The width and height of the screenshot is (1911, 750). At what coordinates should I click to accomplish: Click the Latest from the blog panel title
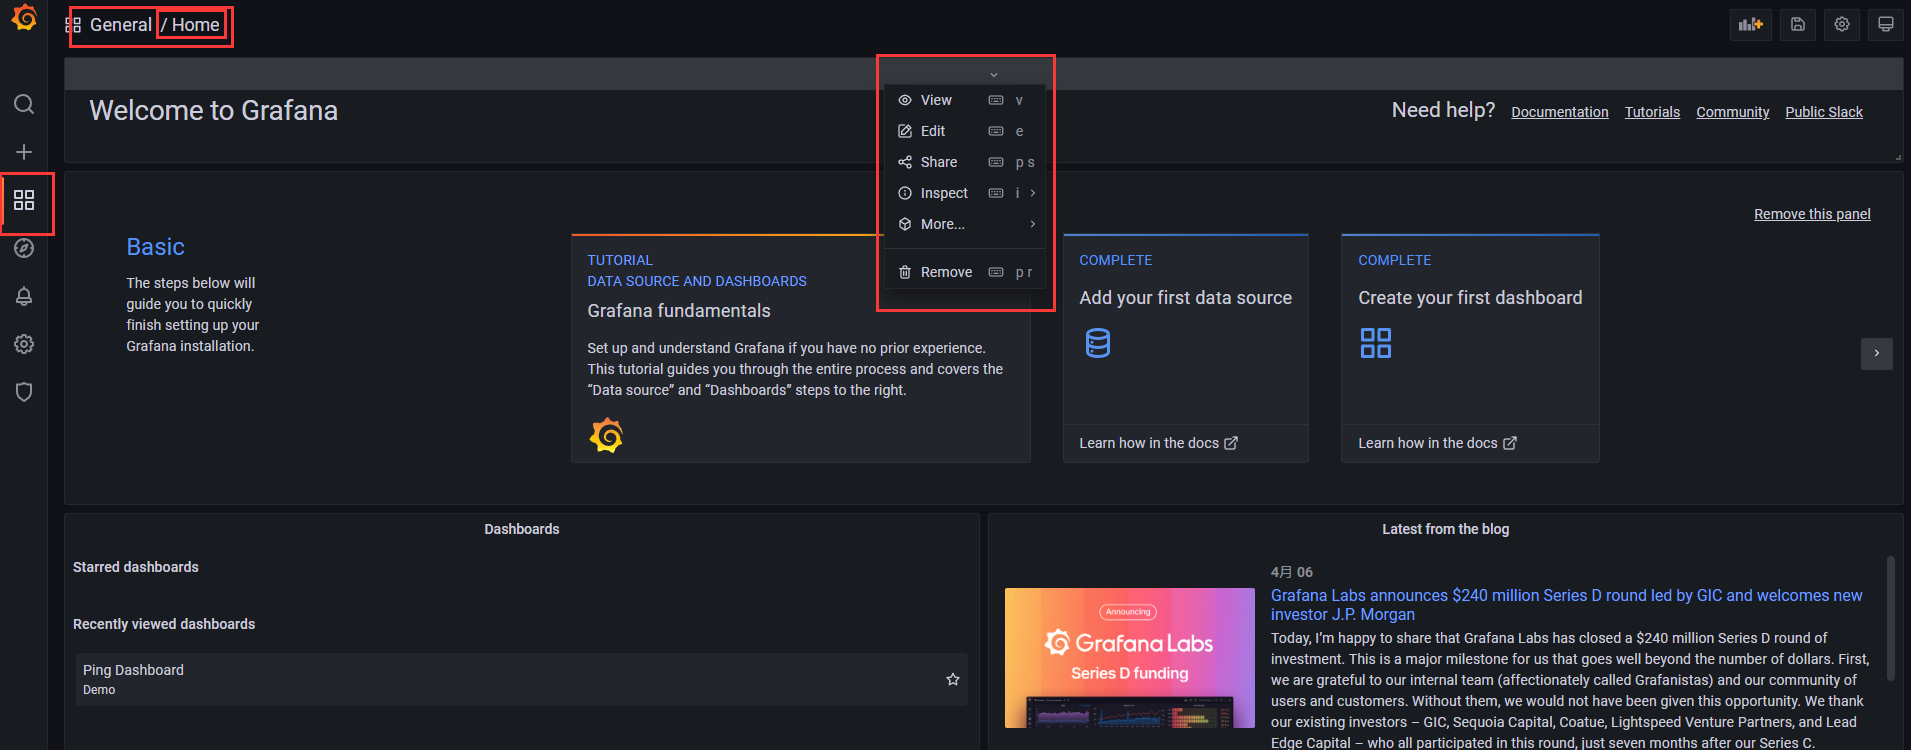click(x=1445, y=529)
